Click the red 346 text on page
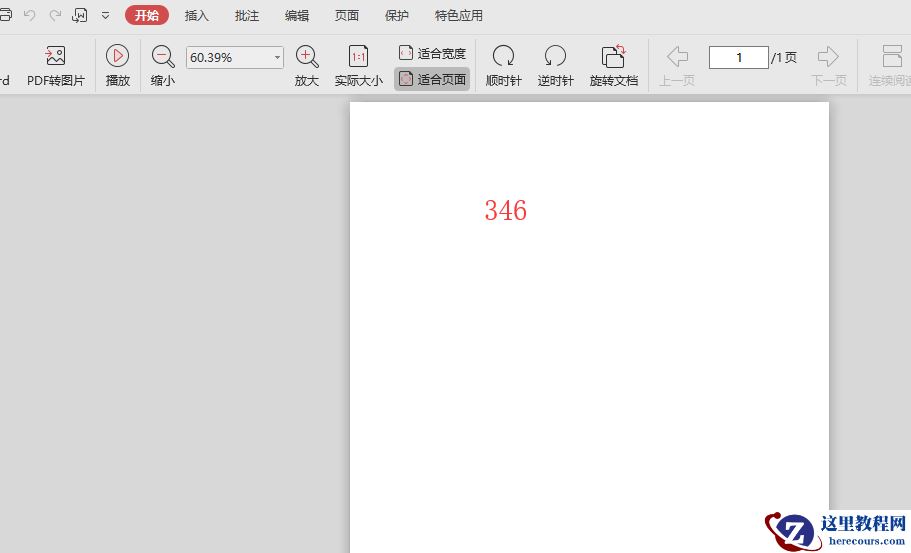 pyautogui.click(x=505, y=210)
